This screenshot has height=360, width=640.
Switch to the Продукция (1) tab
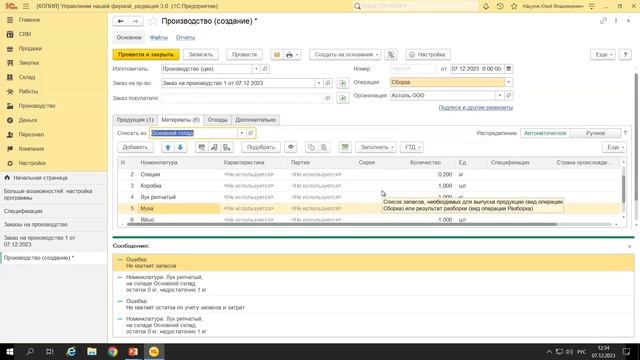(x=135, y=120)
